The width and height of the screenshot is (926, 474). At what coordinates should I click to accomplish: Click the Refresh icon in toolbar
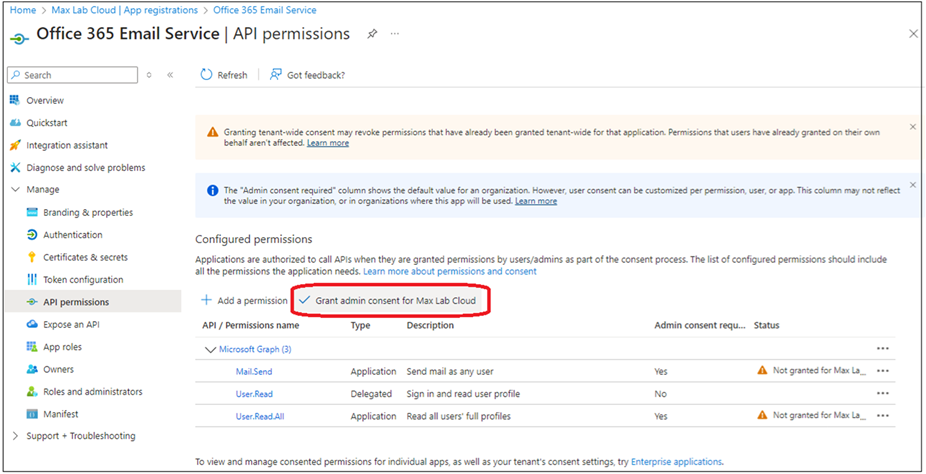(206, 75)
